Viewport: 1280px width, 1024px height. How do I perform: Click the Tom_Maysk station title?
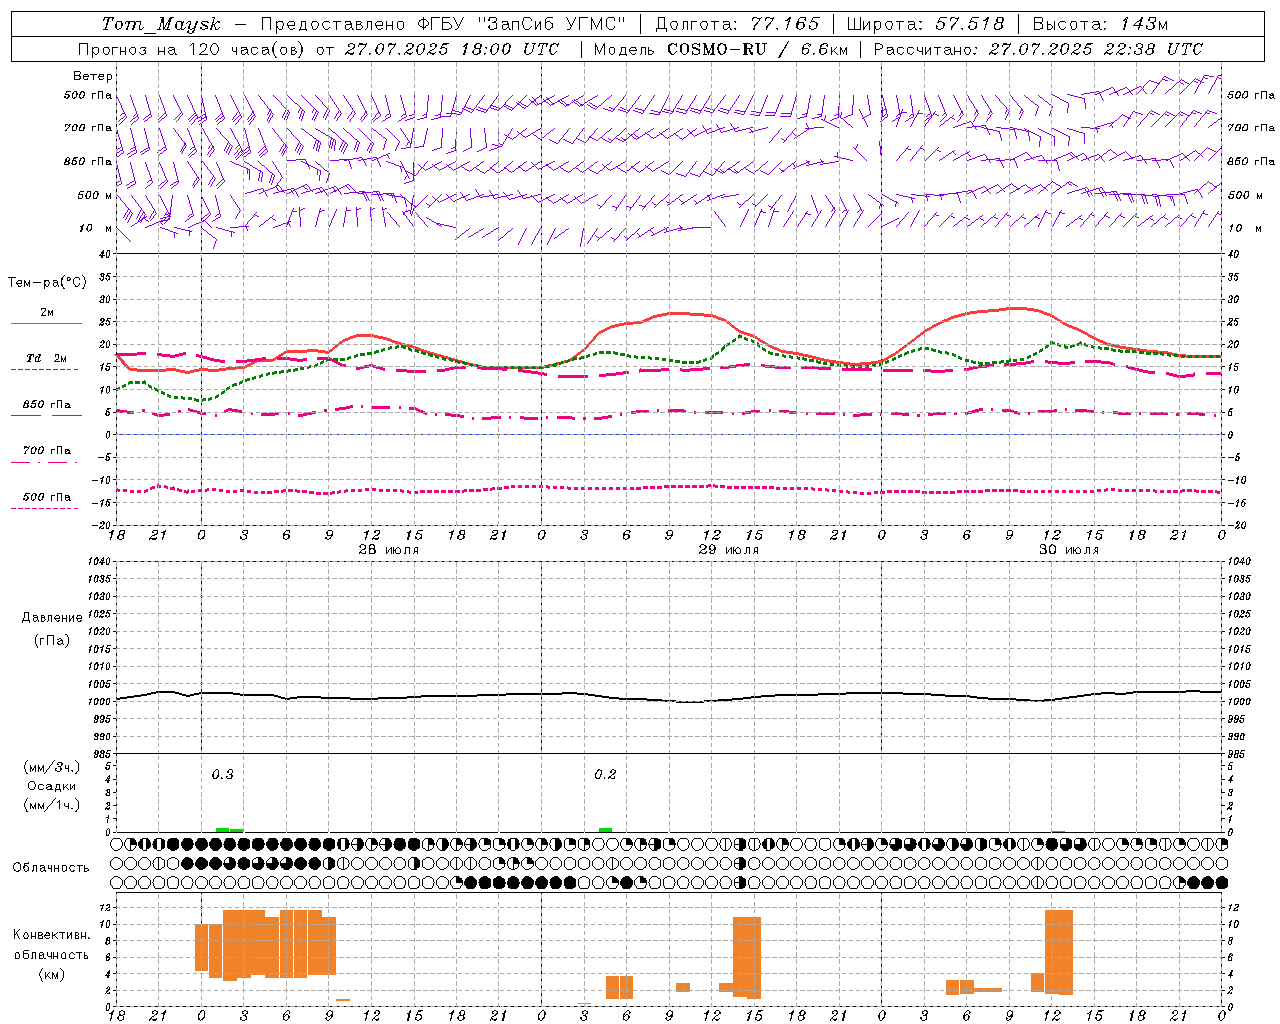[x=161, y=24]
